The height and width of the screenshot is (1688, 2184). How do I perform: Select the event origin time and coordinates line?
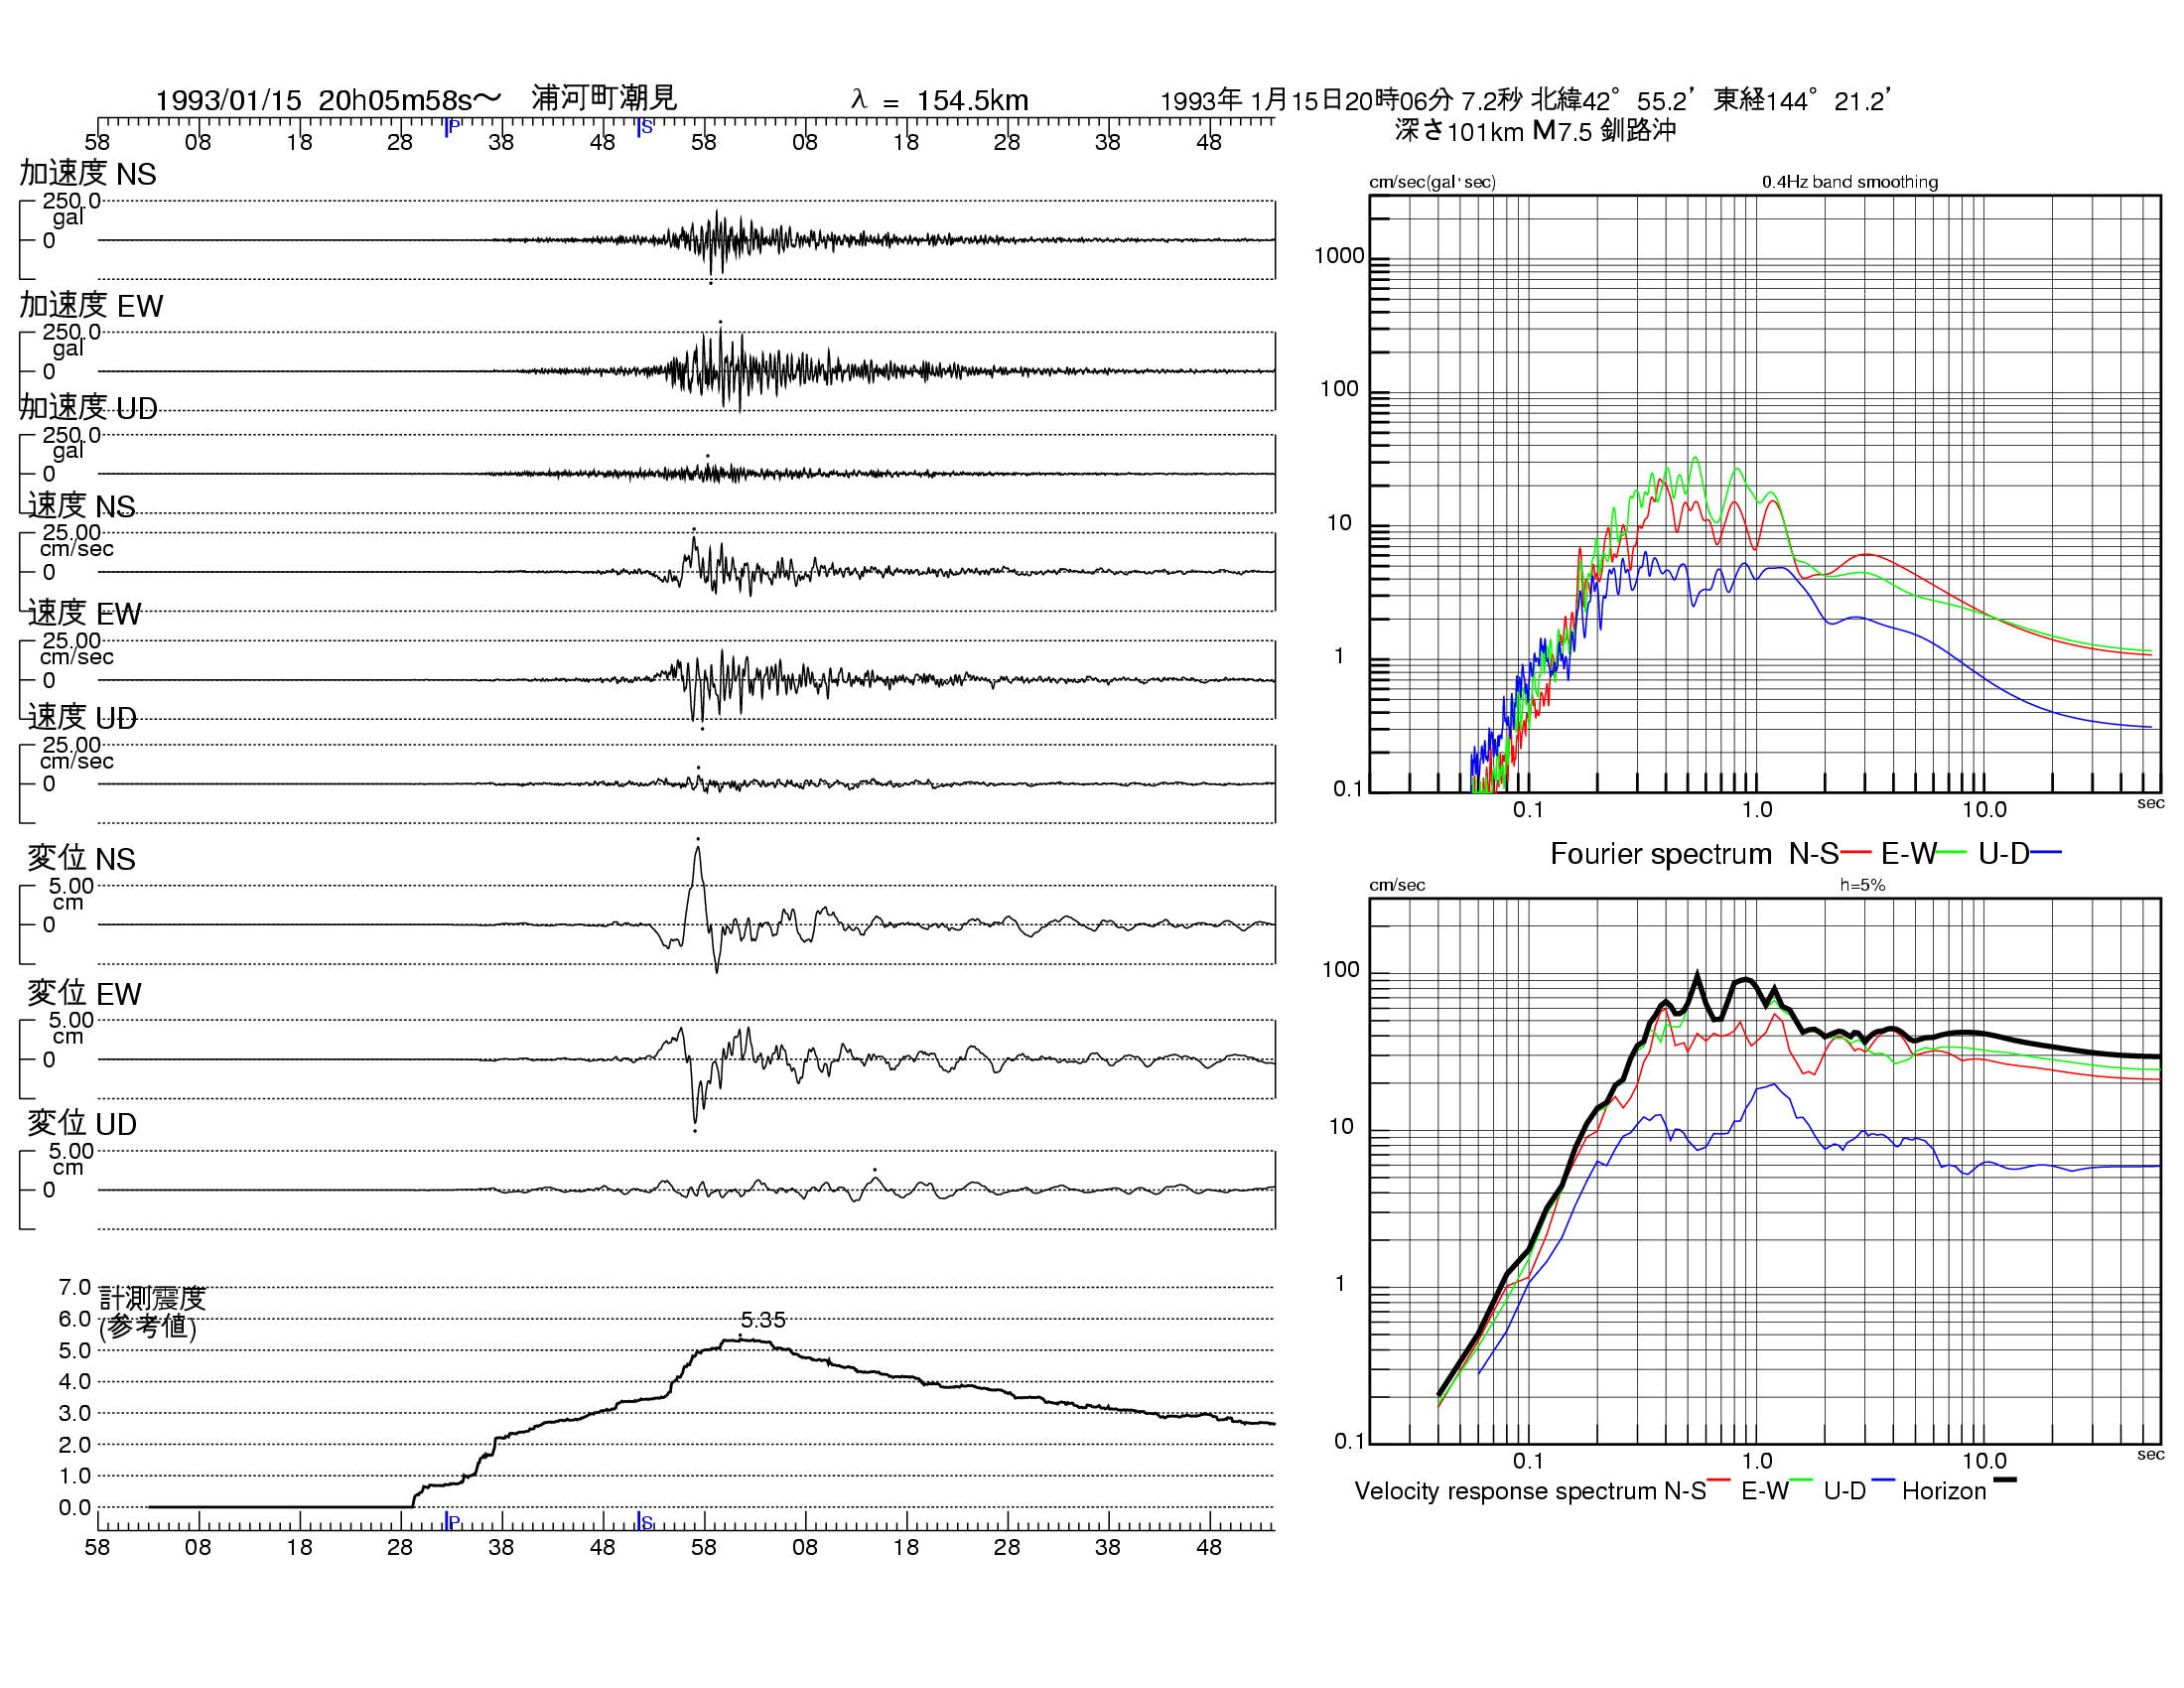[x=1525, y=100]
